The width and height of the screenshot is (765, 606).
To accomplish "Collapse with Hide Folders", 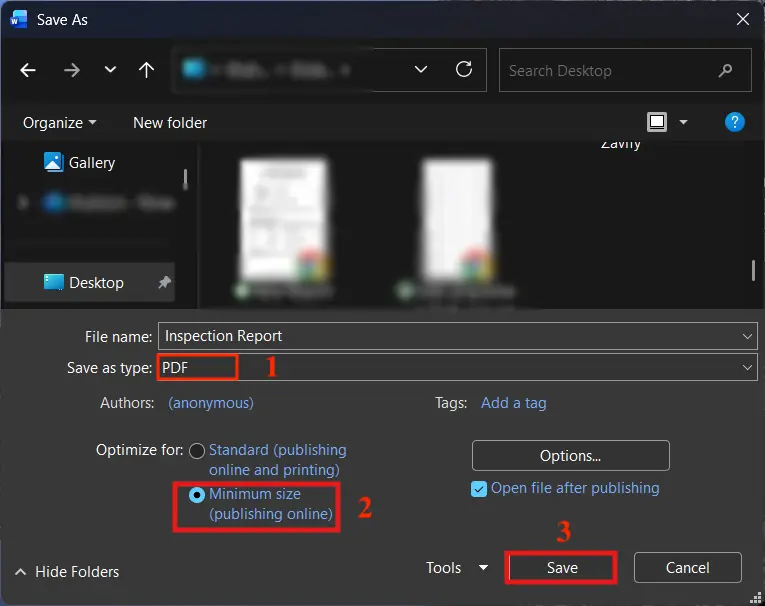I will coord(67,572).
